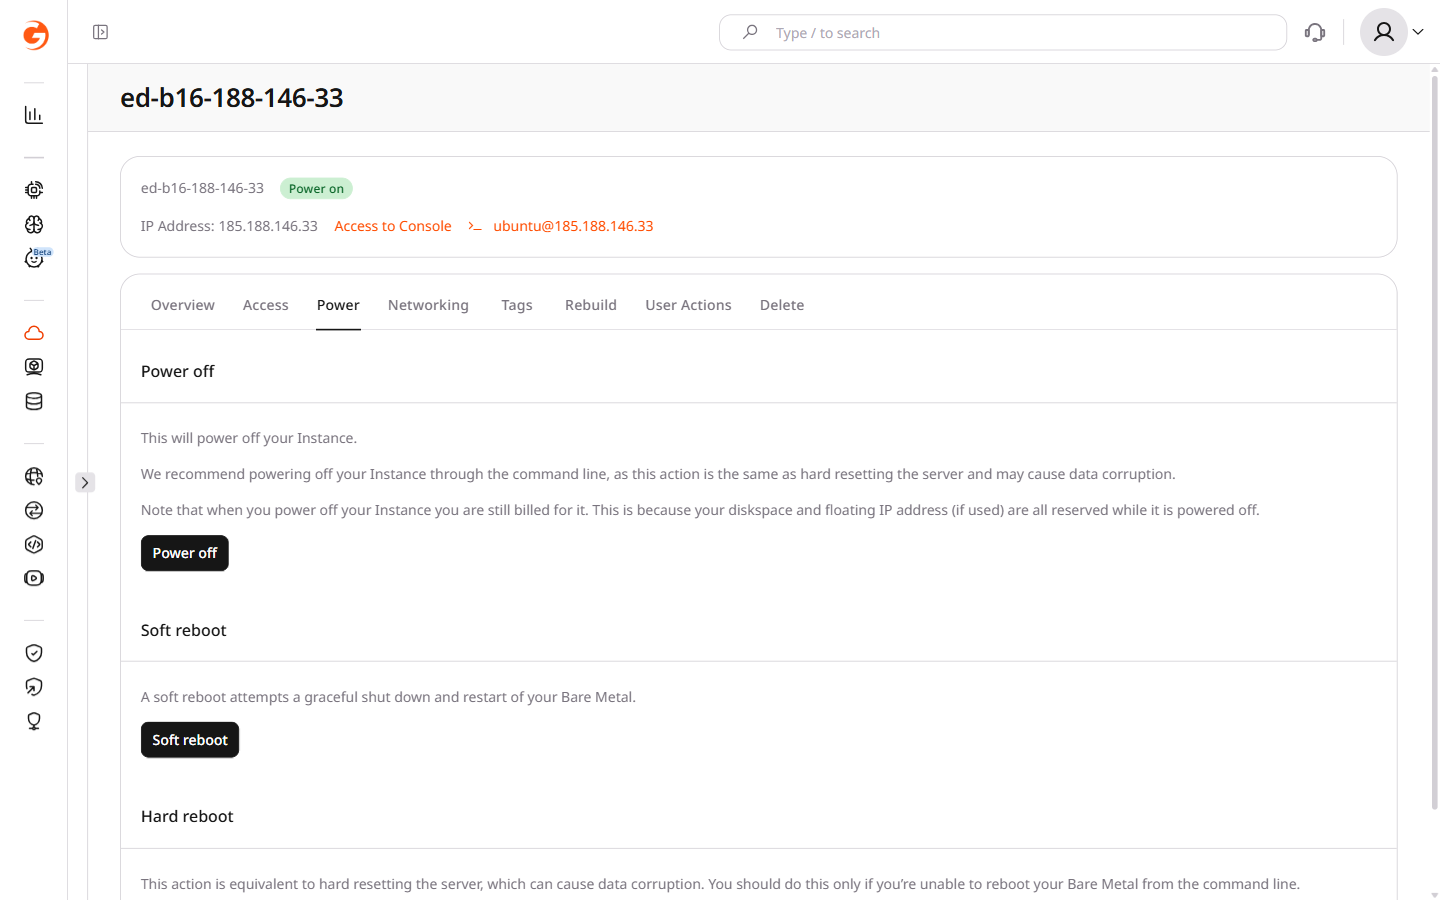
Task: Click the black Power off button
Action: 185,553
